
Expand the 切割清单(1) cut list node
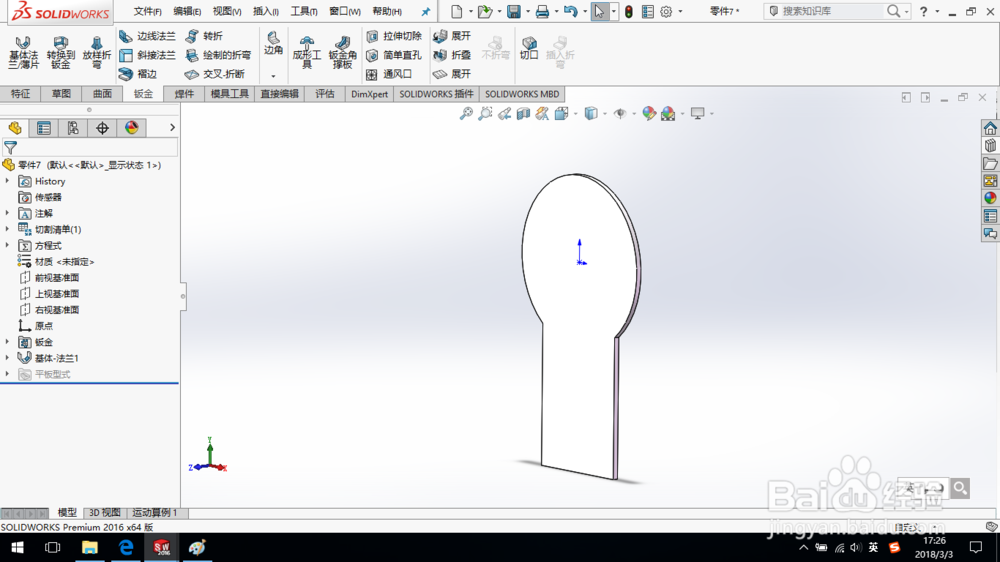click(x=8, y=229)
